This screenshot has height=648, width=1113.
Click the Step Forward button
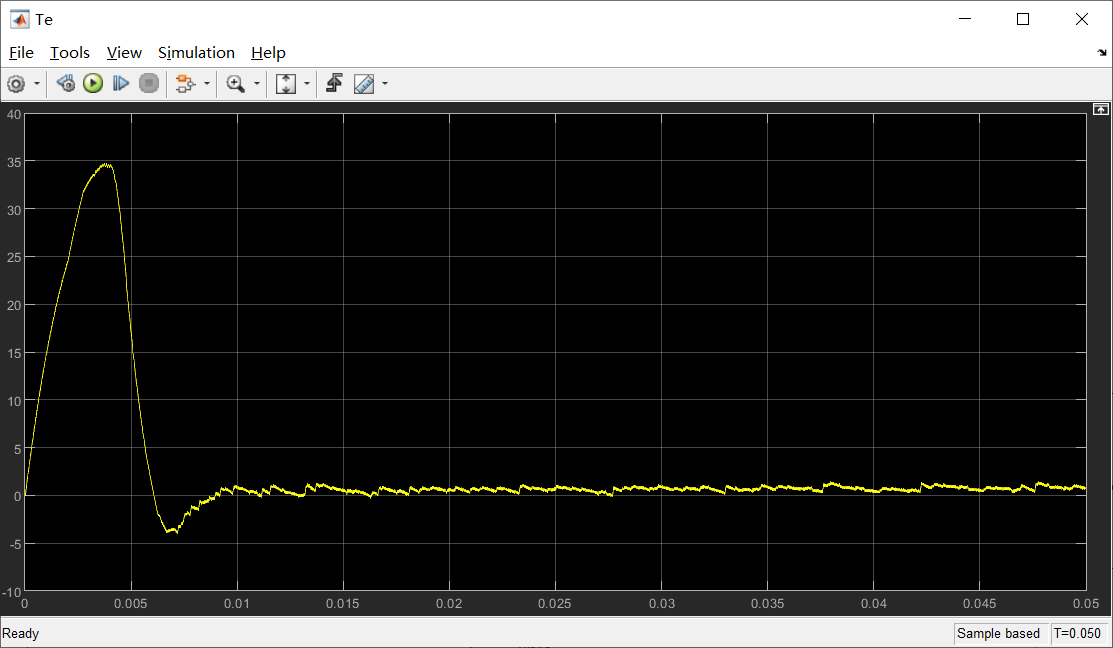[121, 84]
